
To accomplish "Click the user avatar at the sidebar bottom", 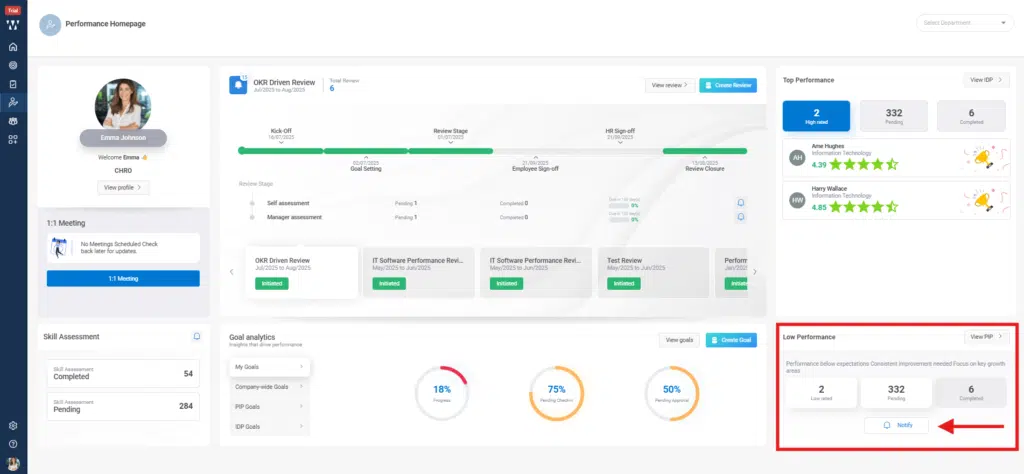I will (x=13, y=464).
